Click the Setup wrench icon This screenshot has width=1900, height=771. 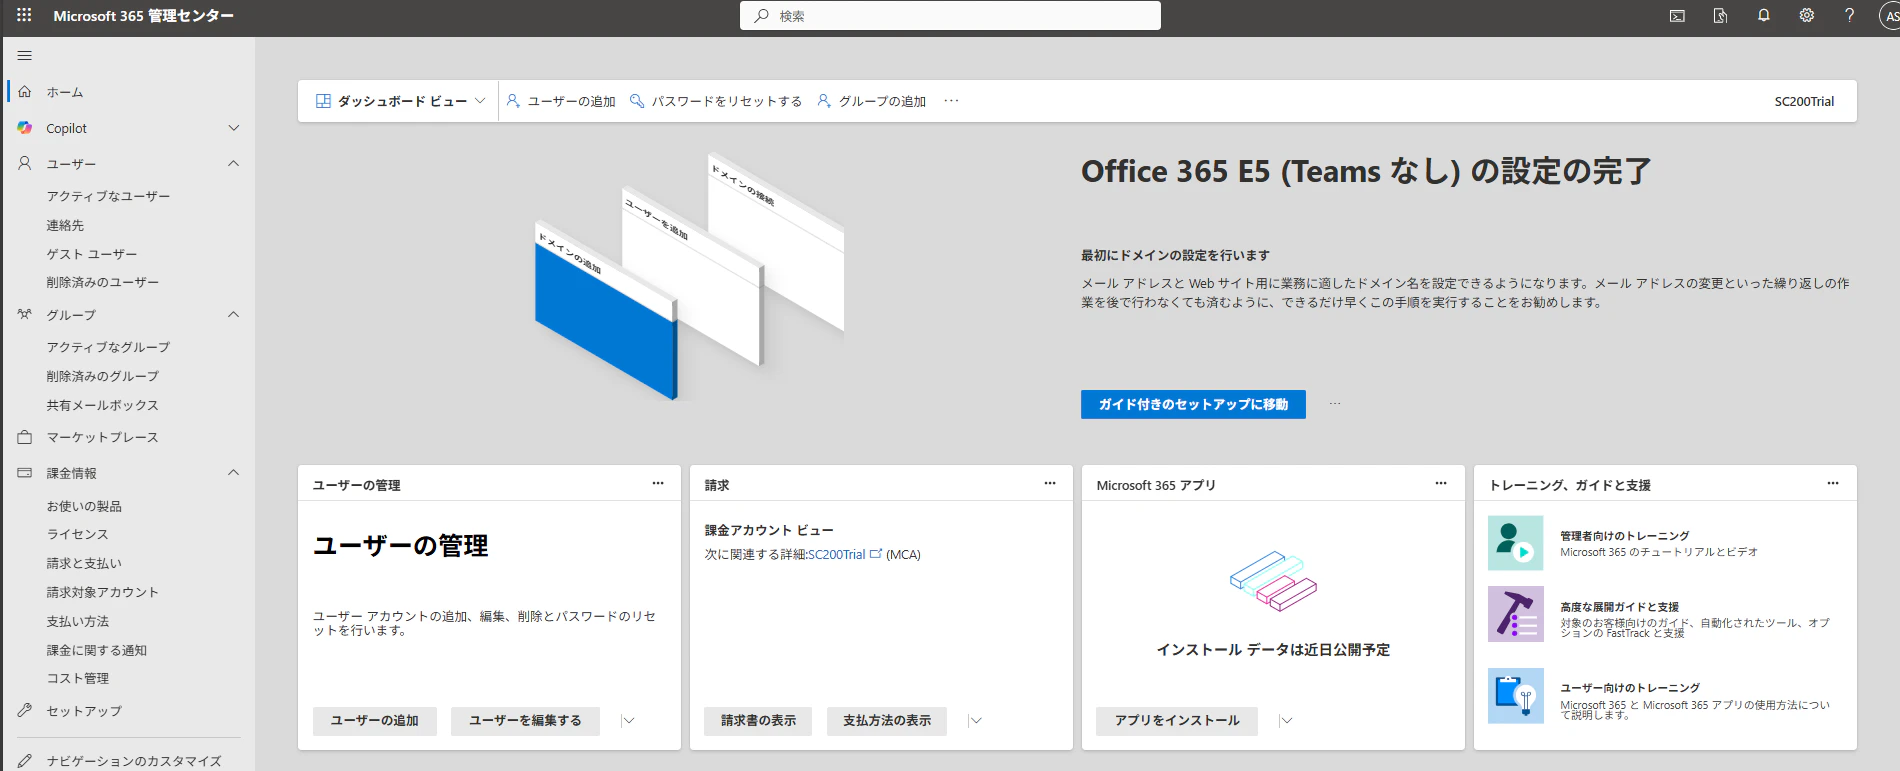click(25, 710)
